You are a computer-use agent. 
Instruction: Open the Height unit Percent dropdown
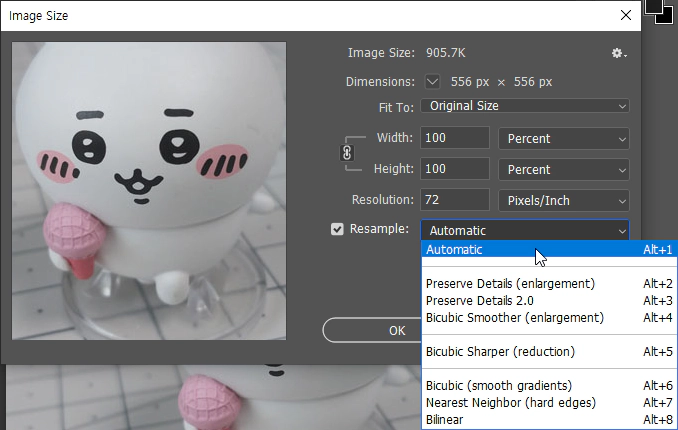564,170
